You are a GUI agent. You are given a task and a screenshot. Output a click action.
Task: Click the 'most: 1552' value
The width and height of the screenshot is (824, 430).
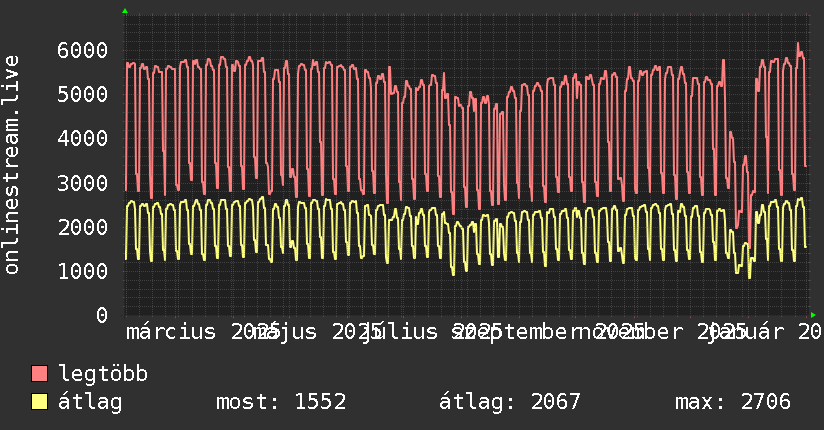pyautogui.click(x=281, y=402)
